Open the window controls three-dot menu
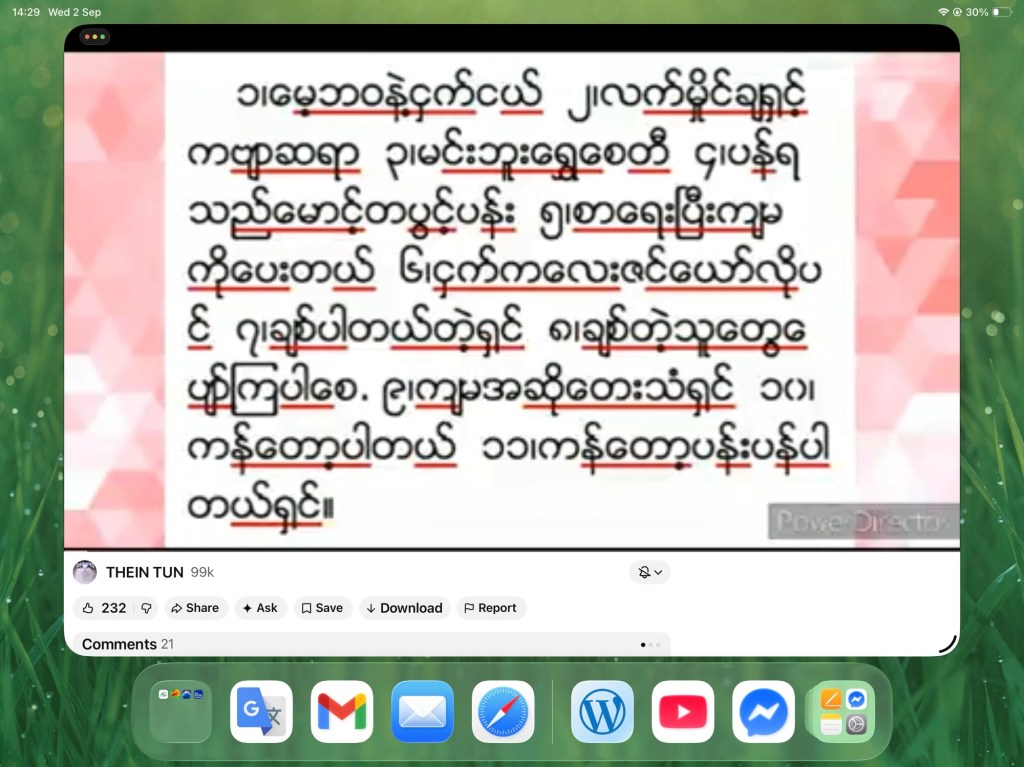1024x767 pixels. click(x=95, y=37)
